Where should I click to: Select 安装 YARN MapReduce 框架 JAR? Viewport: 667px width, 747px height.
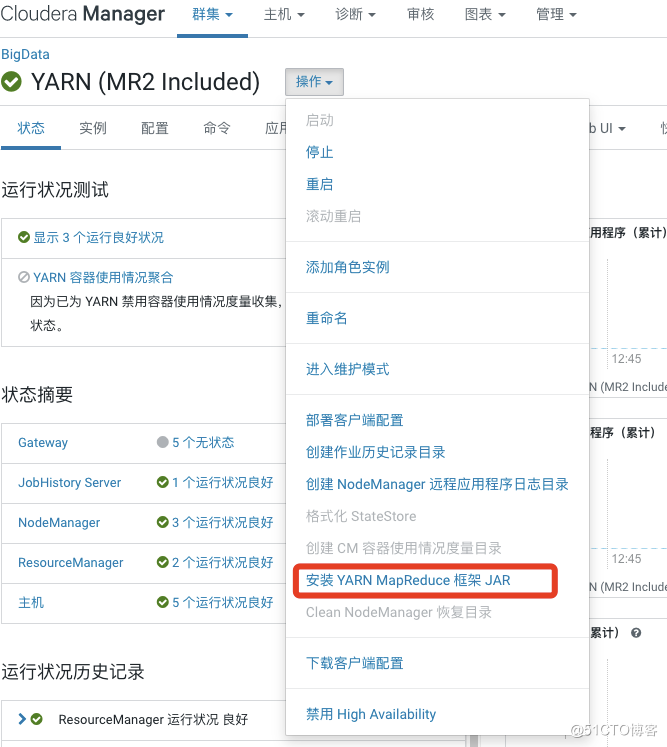408,580
